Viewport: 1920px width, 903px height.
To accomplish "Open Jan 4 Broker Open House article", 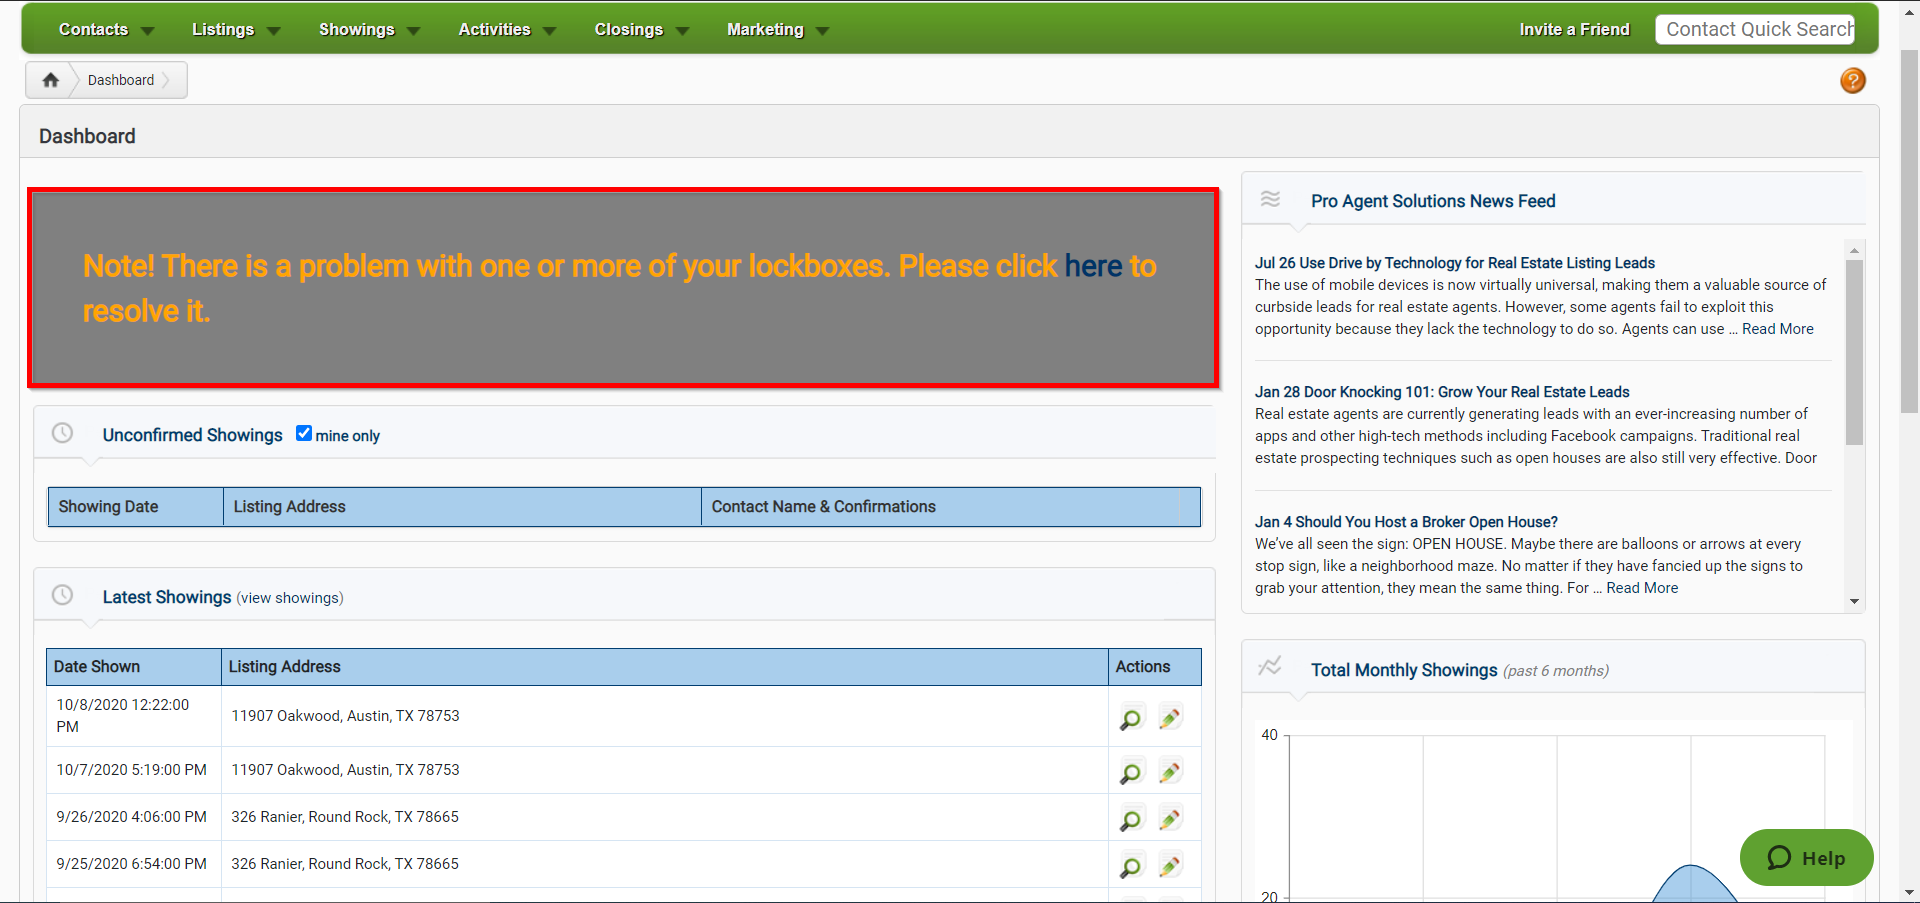I will coord(1406,522).
